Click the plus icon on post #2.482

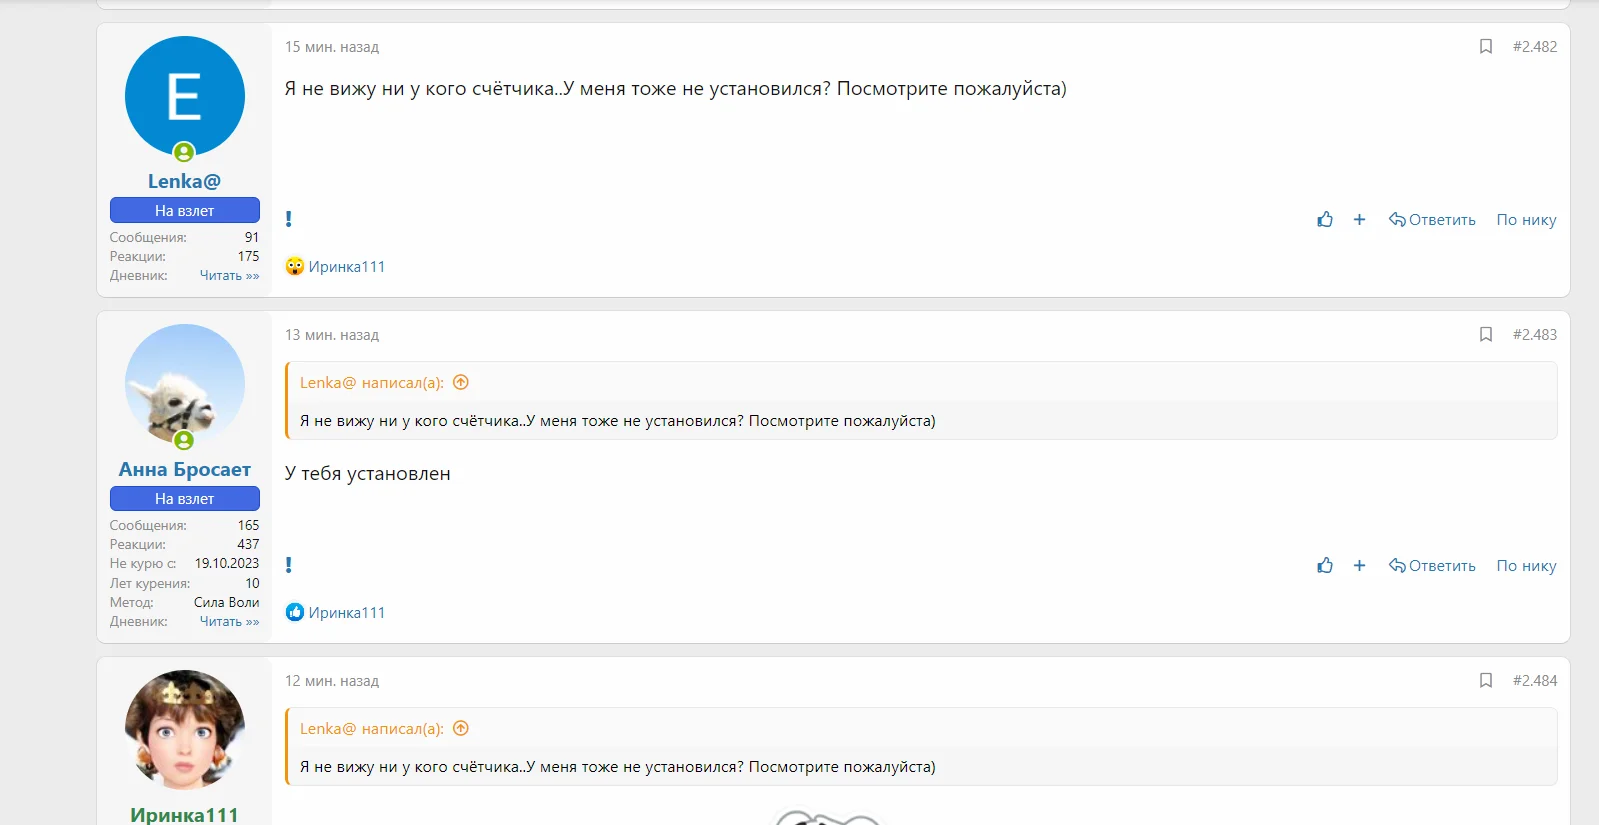(1359, 219)
